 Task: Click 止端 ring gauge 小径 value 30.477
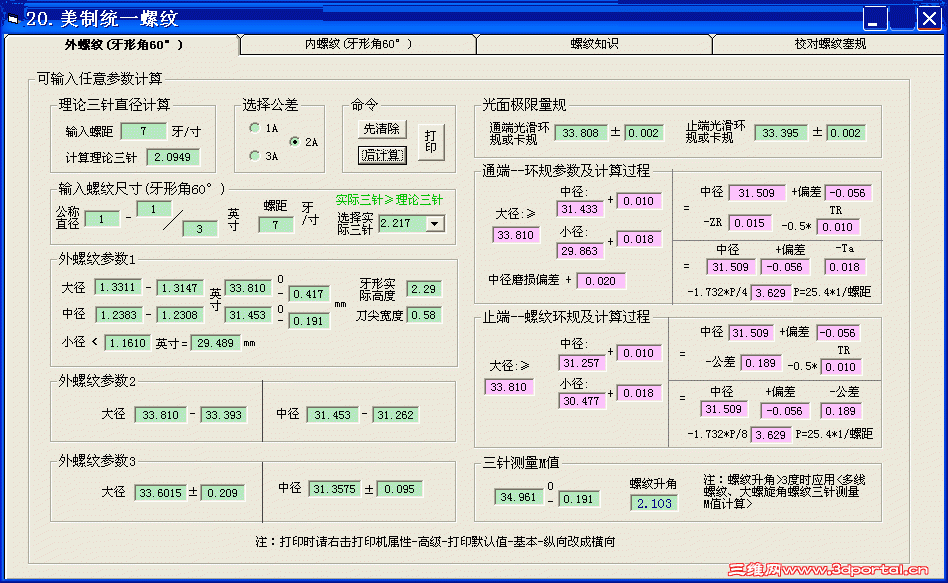click(581, 400)
